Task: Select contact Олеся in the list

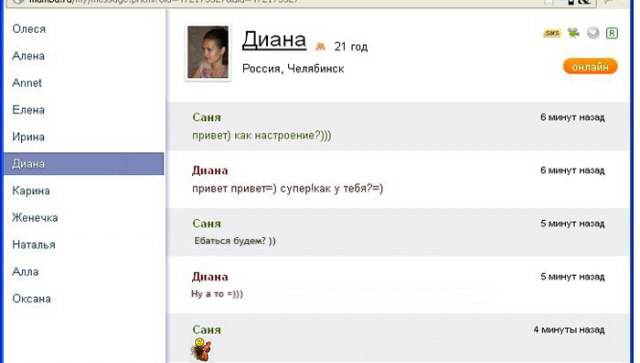Action: 29,29
